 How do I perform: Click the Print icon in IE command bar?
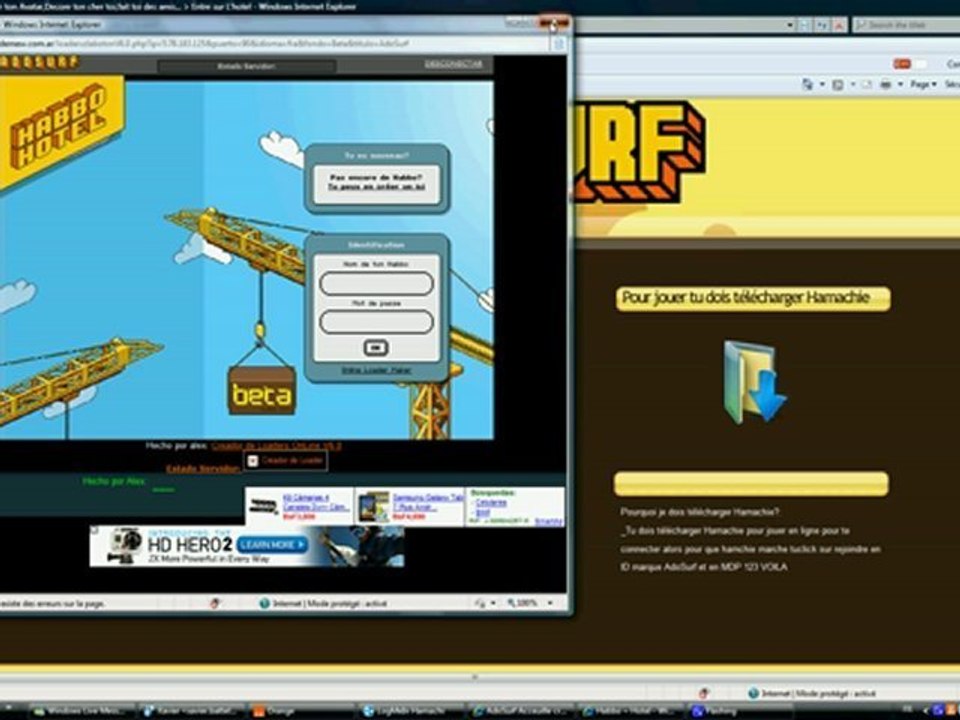[885, 84]
